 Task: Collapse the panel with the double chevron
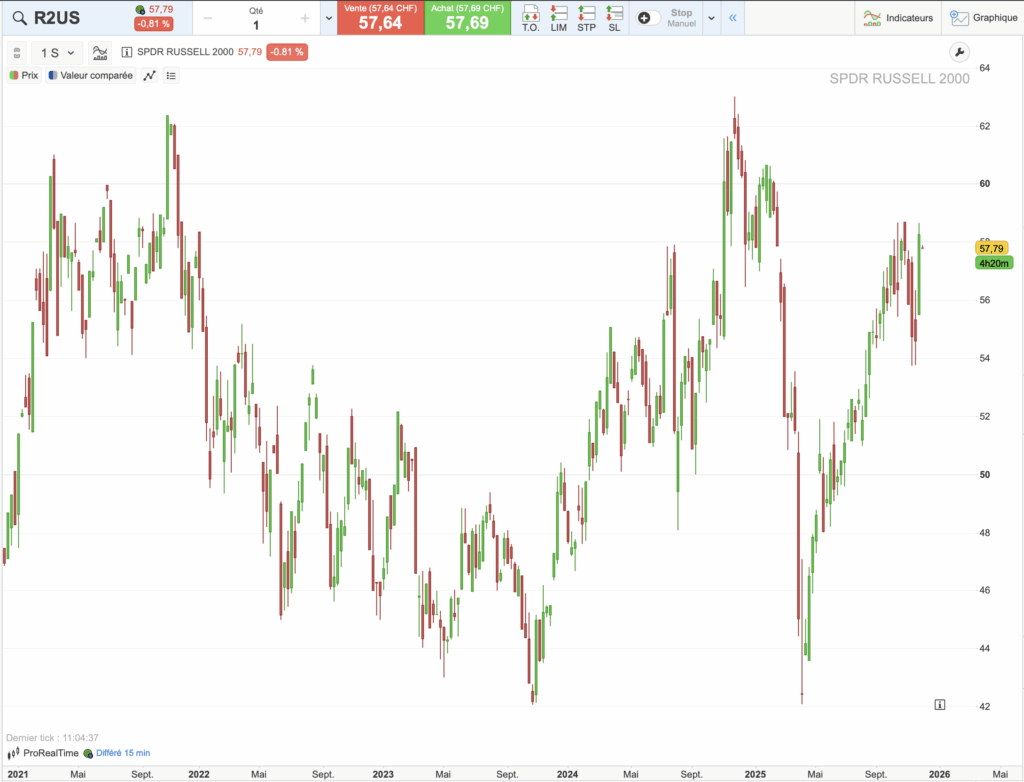click(733, 17)
